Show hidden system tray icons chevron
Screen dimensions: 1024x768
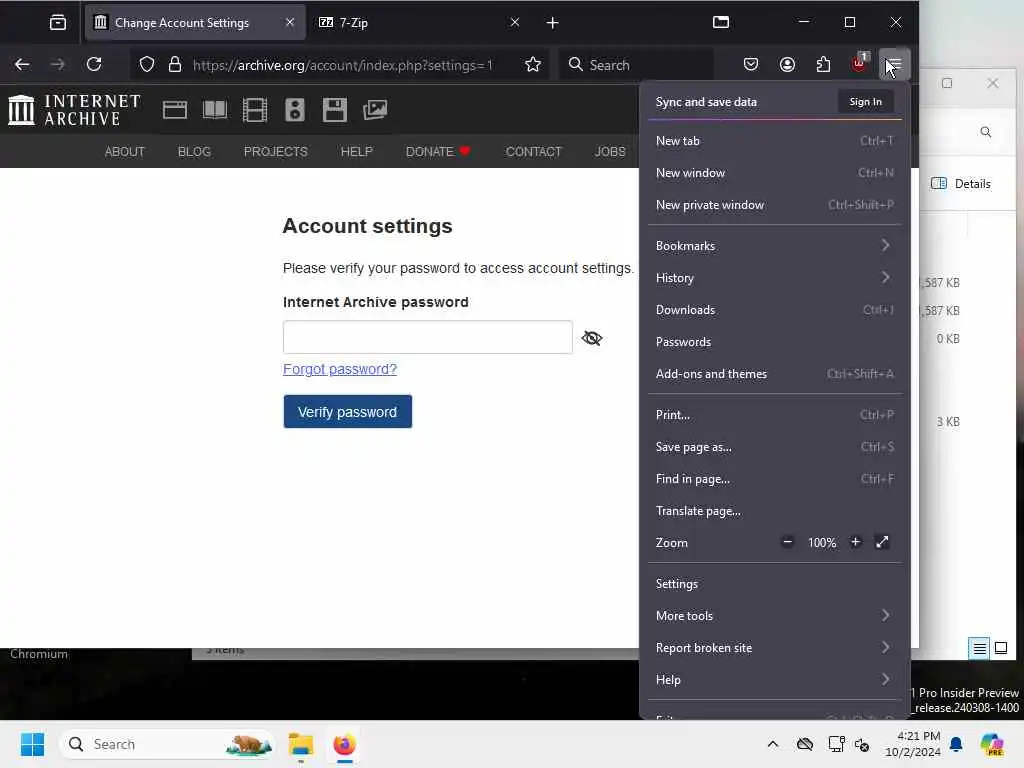(x=773, y=744)
